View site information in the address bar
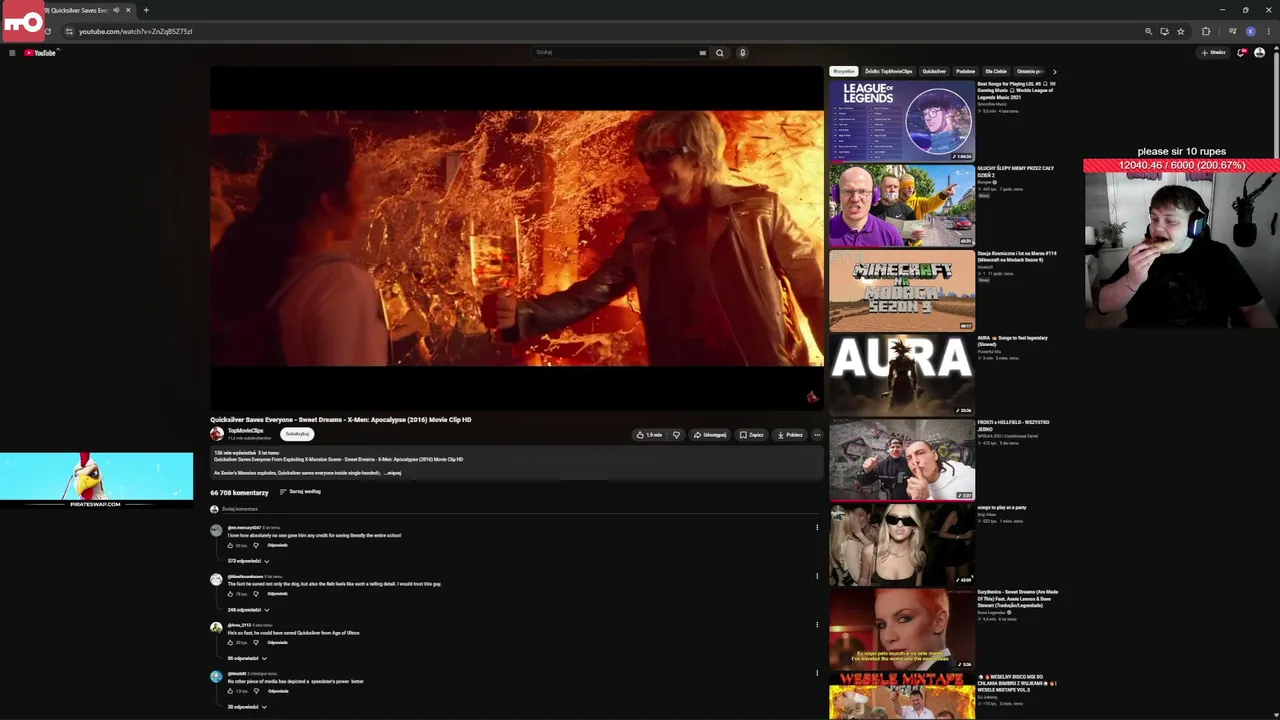 point(69,31)
